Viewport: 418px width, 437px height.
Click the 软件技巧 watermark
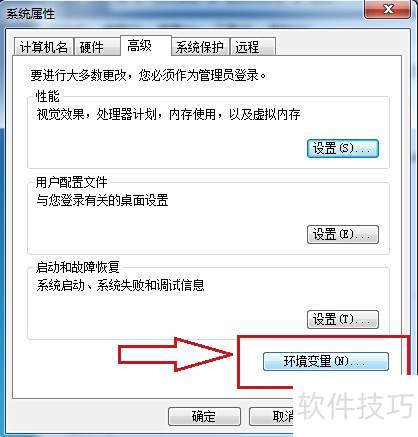point(355,405)
